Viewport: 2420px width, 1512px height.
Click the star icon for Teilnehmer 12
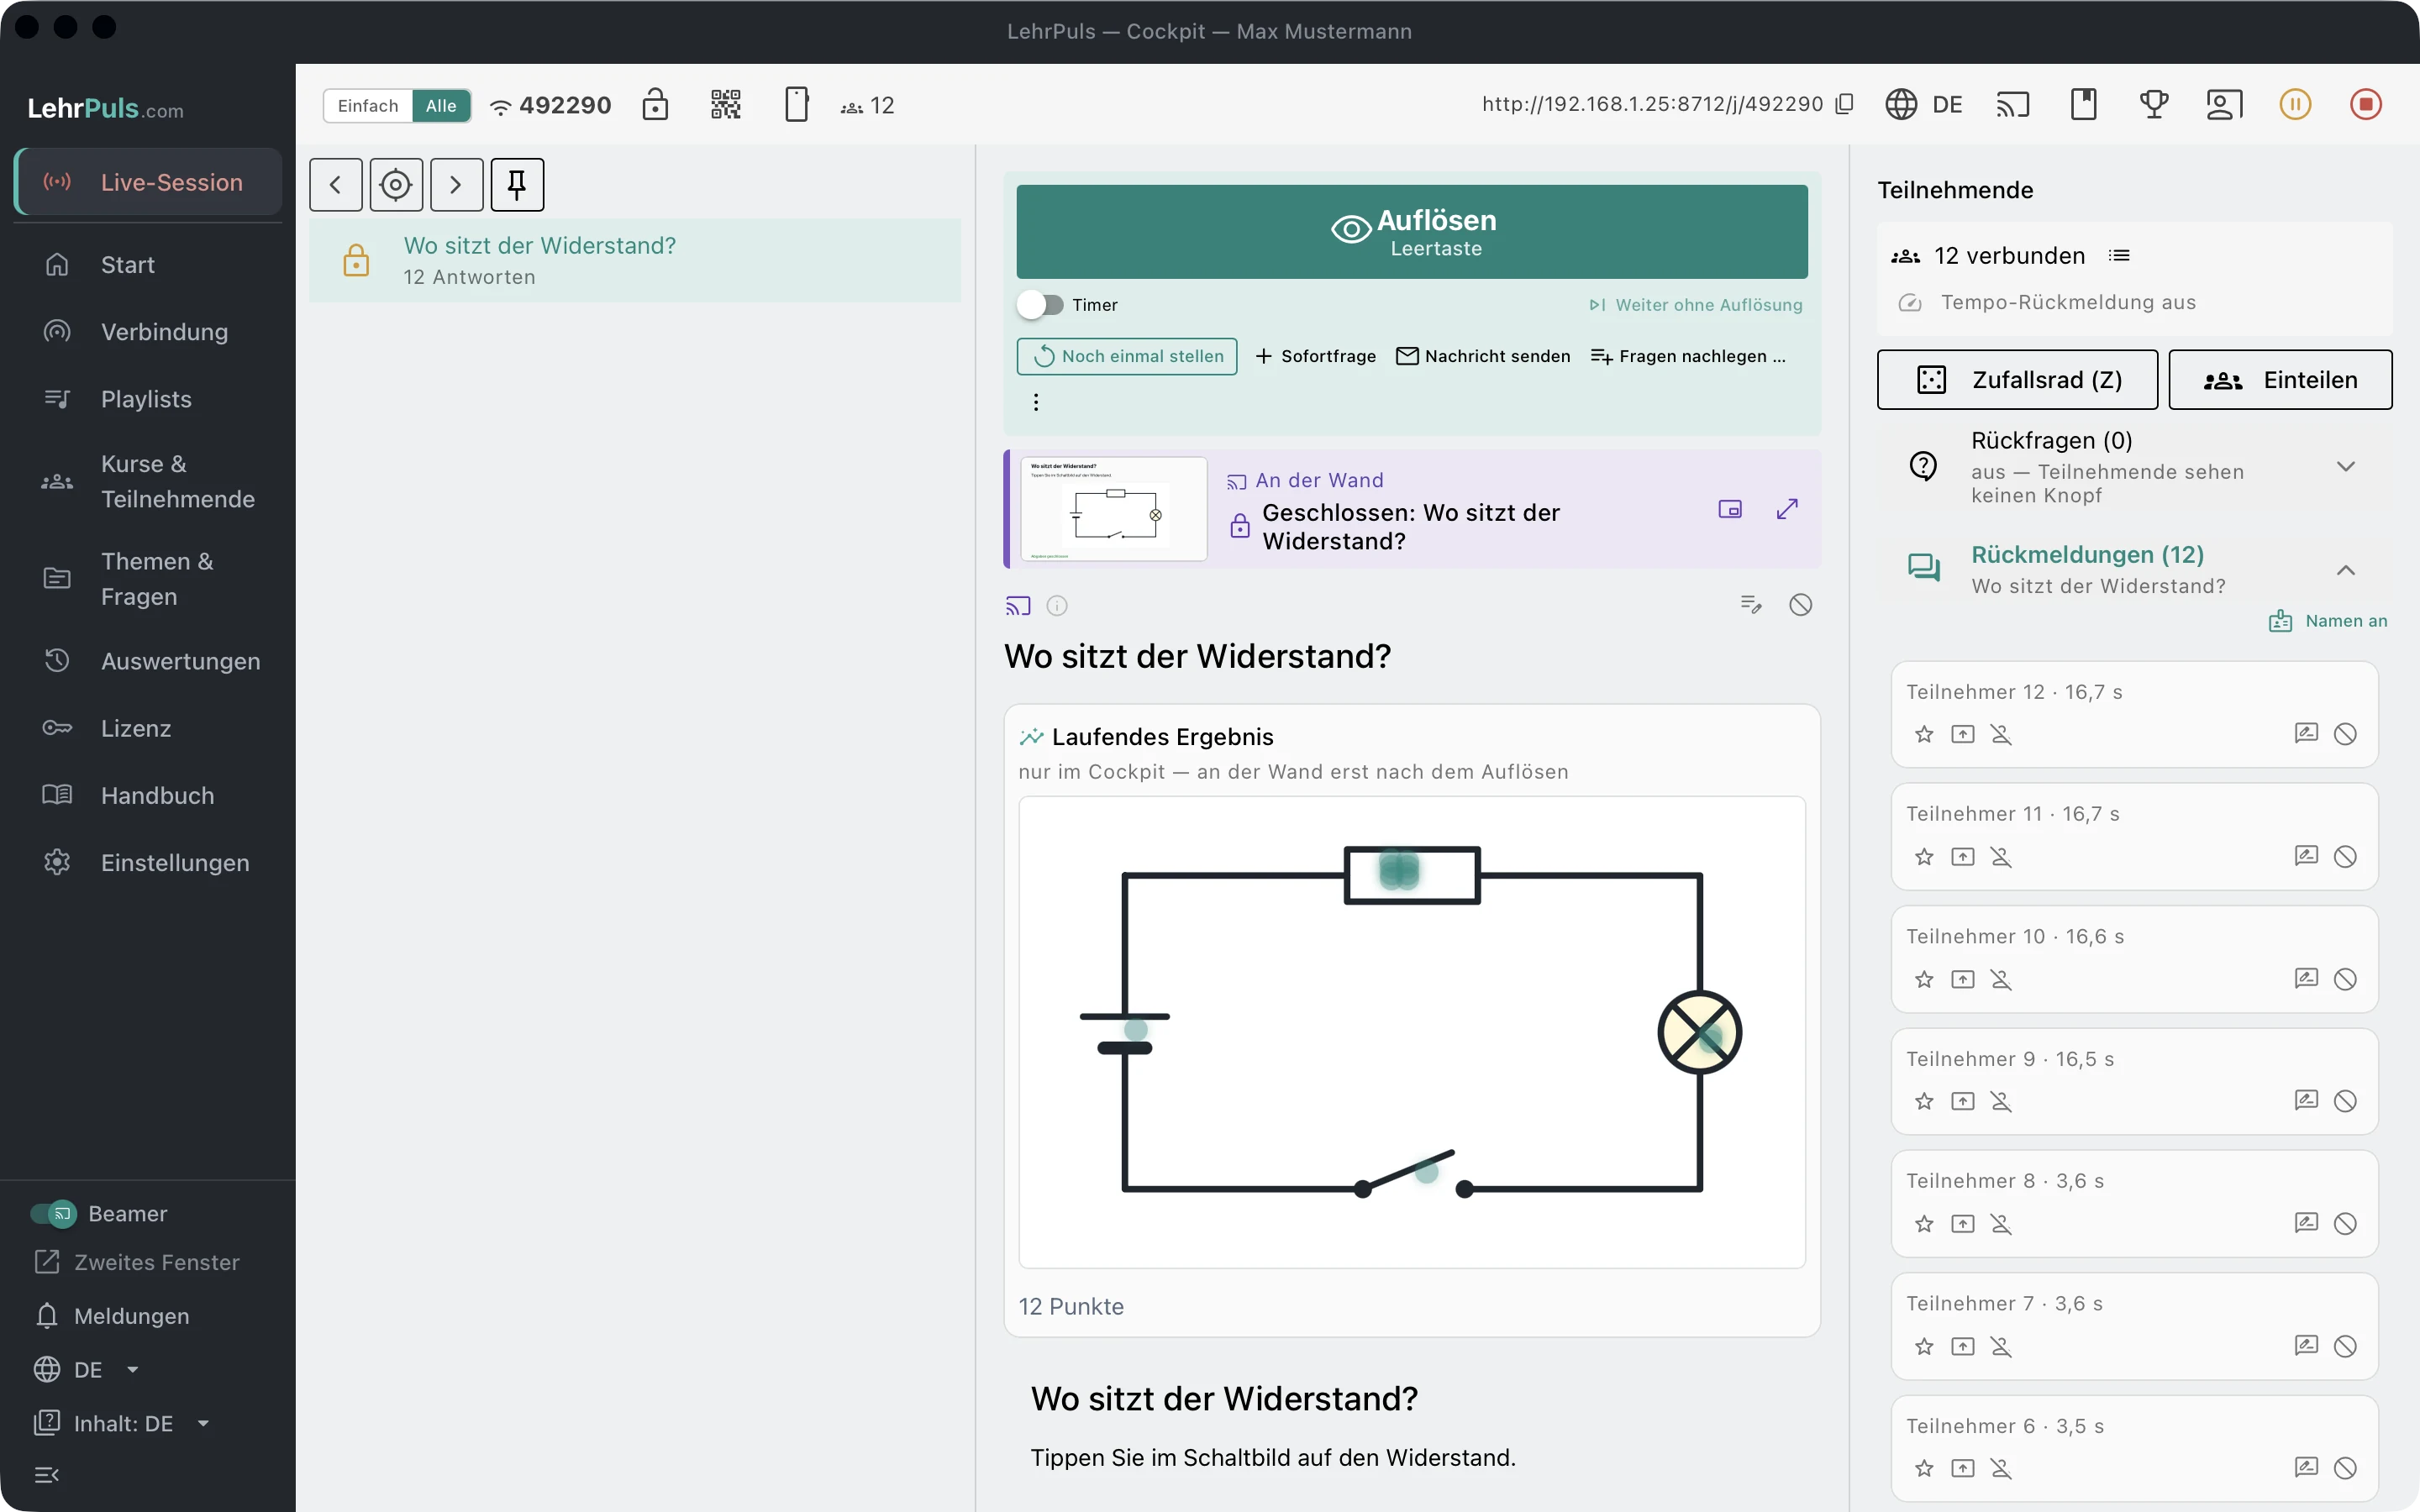tap(1924, 735)
